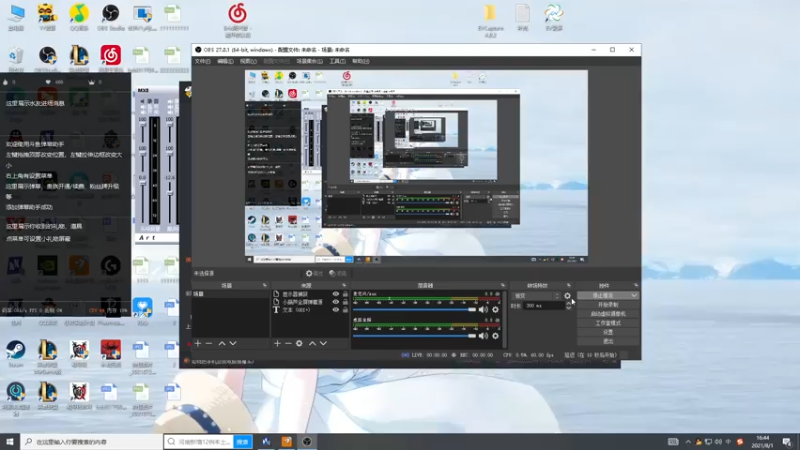Add a new scene with the plus icon
This screenshot has width=800, height=450.
198,343
